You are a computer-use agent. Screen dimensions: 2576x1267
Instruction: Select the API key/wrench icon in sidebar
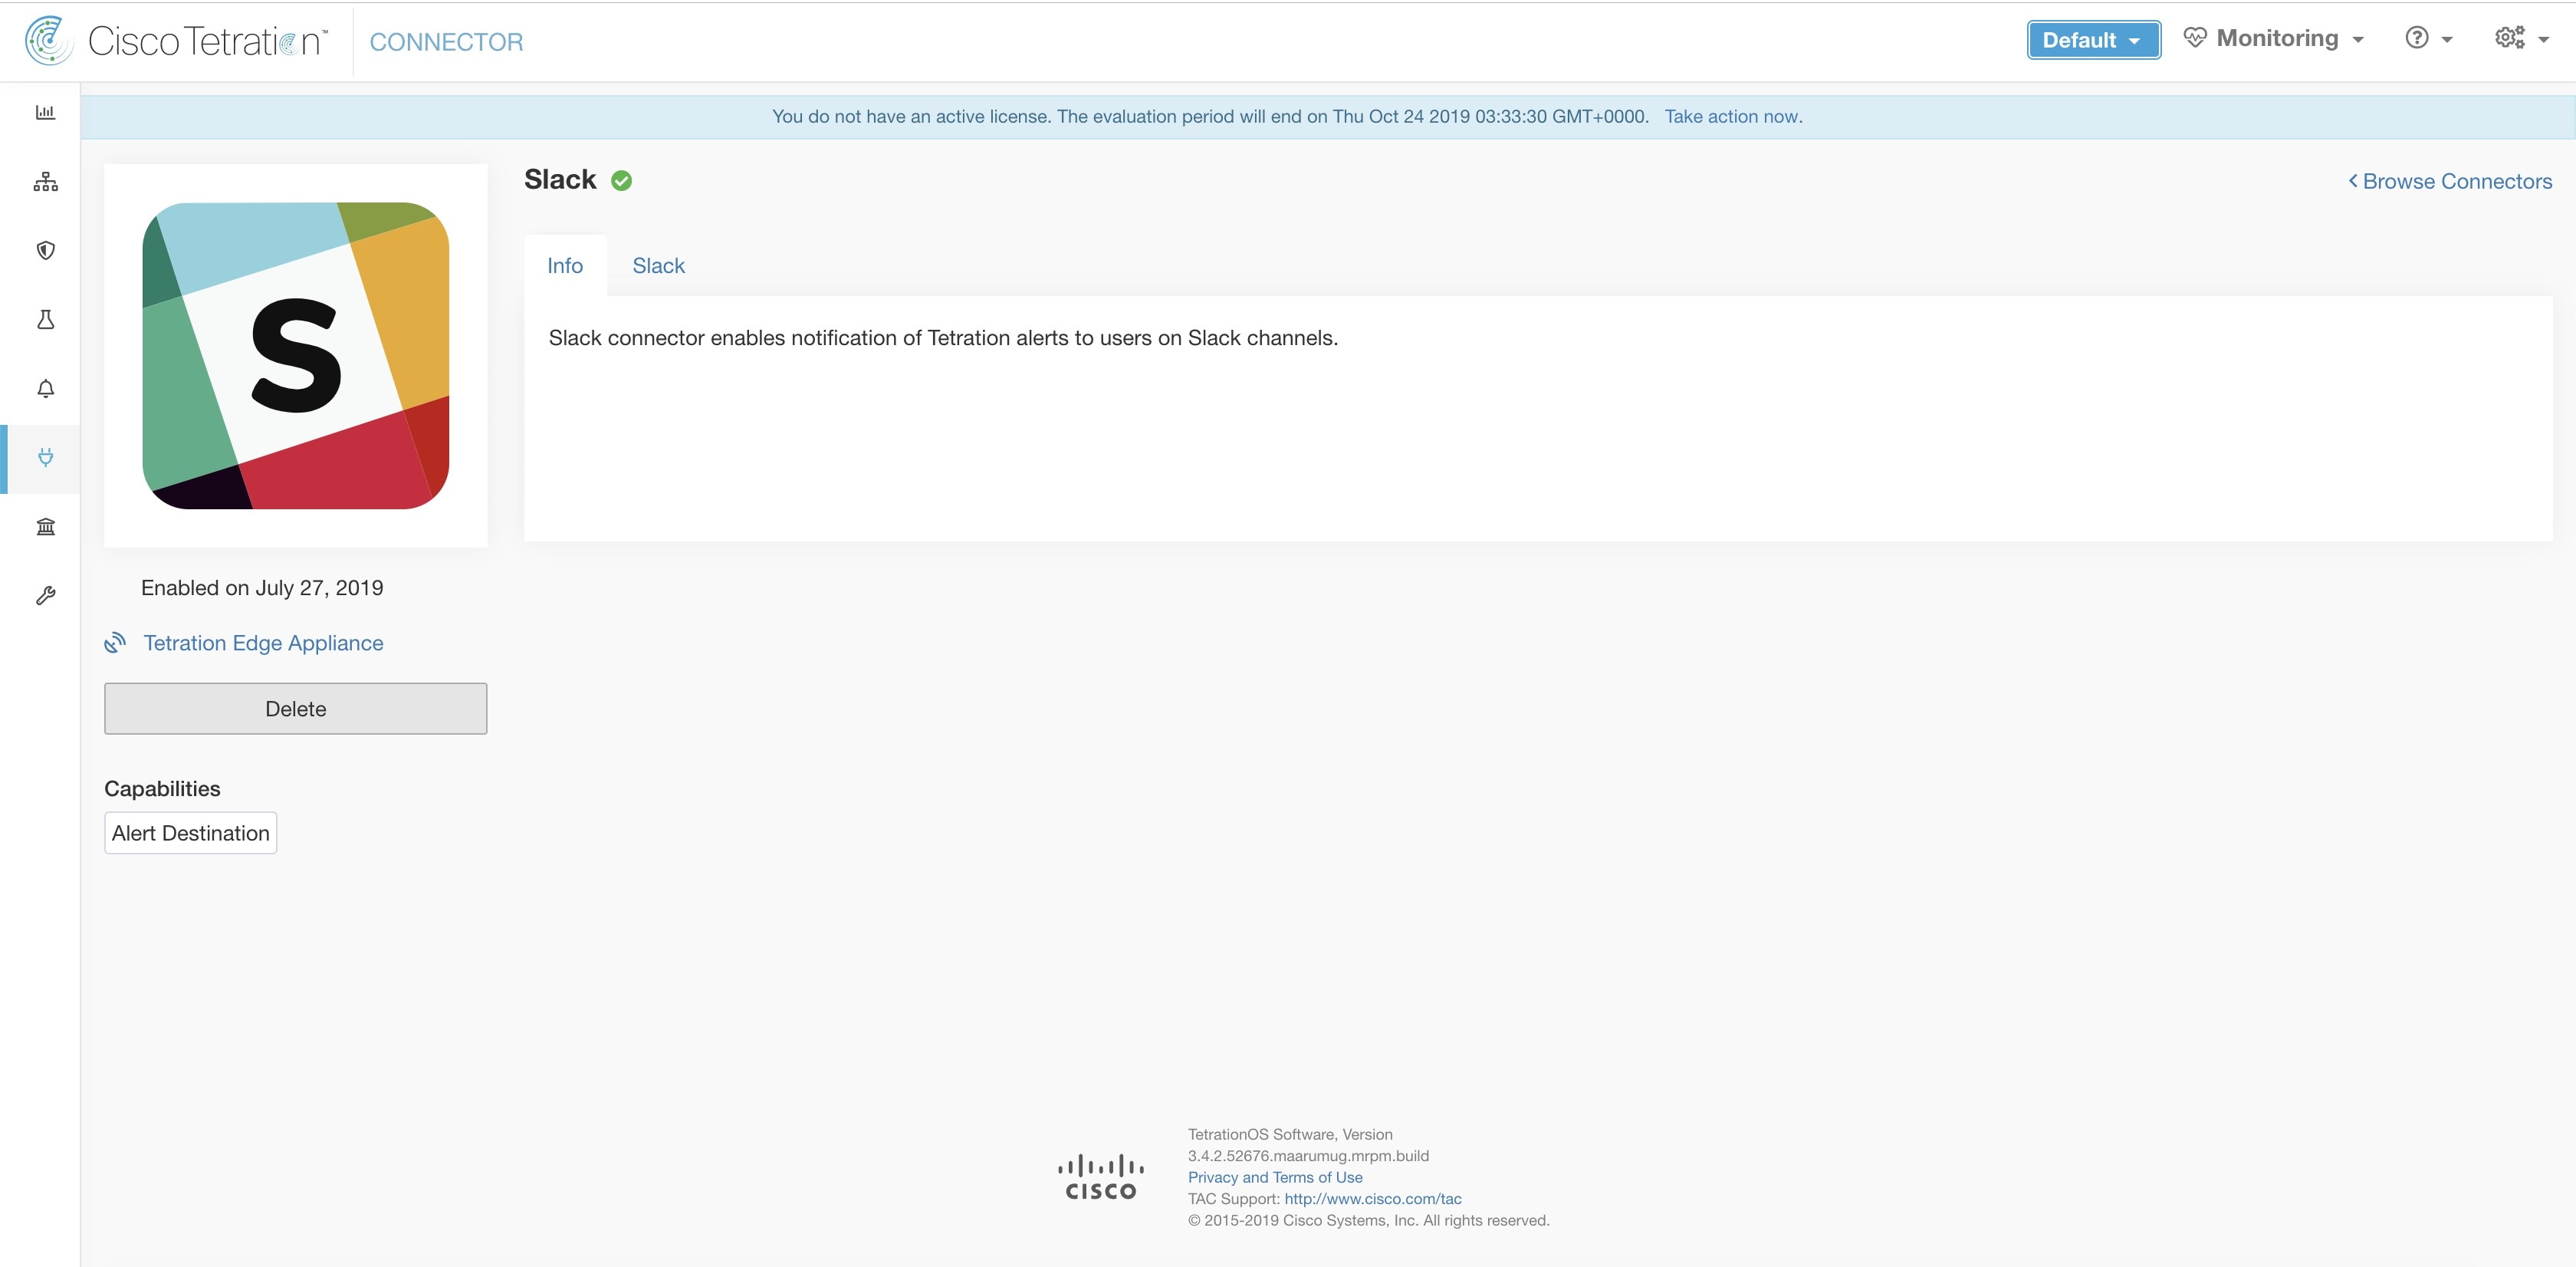tap(44, 595)
